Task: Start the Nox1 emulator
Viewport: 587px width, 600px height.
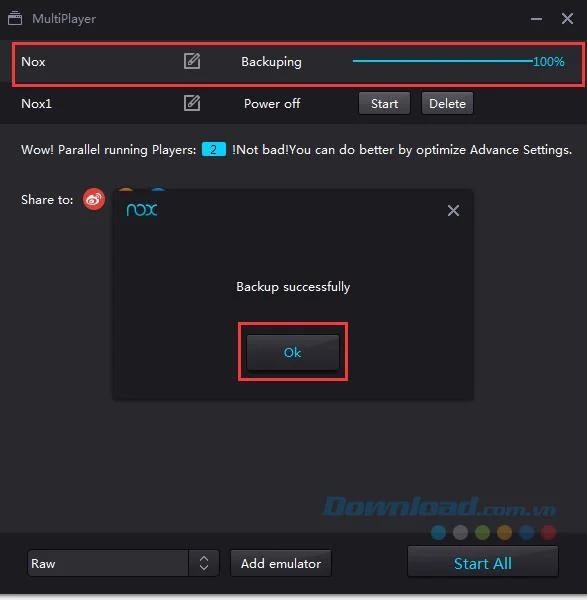Action: 384,103
